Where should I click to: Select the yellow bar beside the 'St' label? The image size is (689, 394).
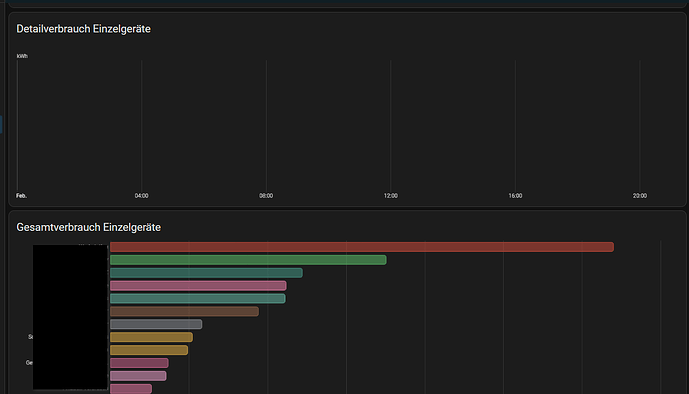[151, 337]
